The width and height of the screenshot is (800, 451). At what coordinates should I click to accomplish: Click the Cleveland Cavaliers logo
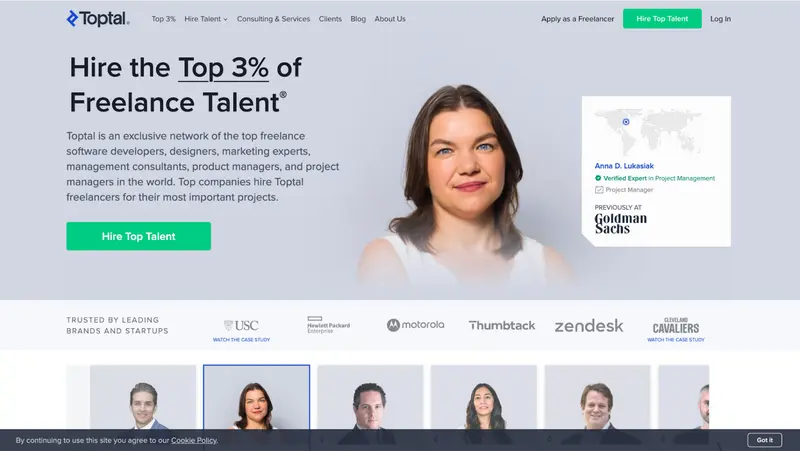tap(676, 326)
